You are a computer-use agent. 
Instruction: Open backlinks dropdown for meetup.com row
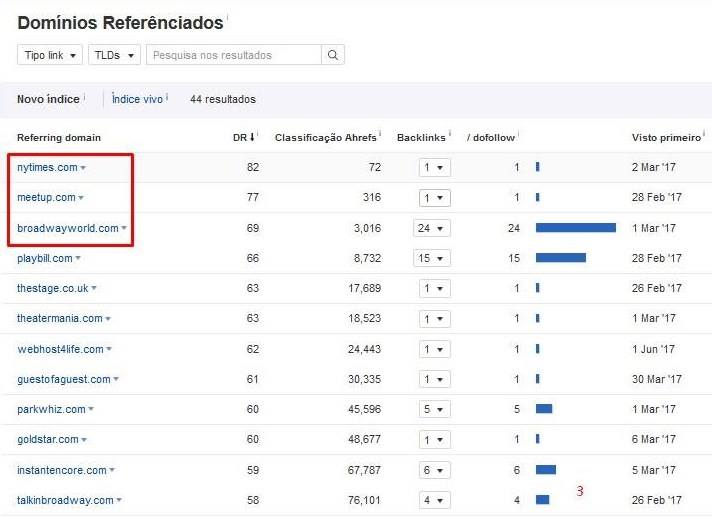point(435,198)
